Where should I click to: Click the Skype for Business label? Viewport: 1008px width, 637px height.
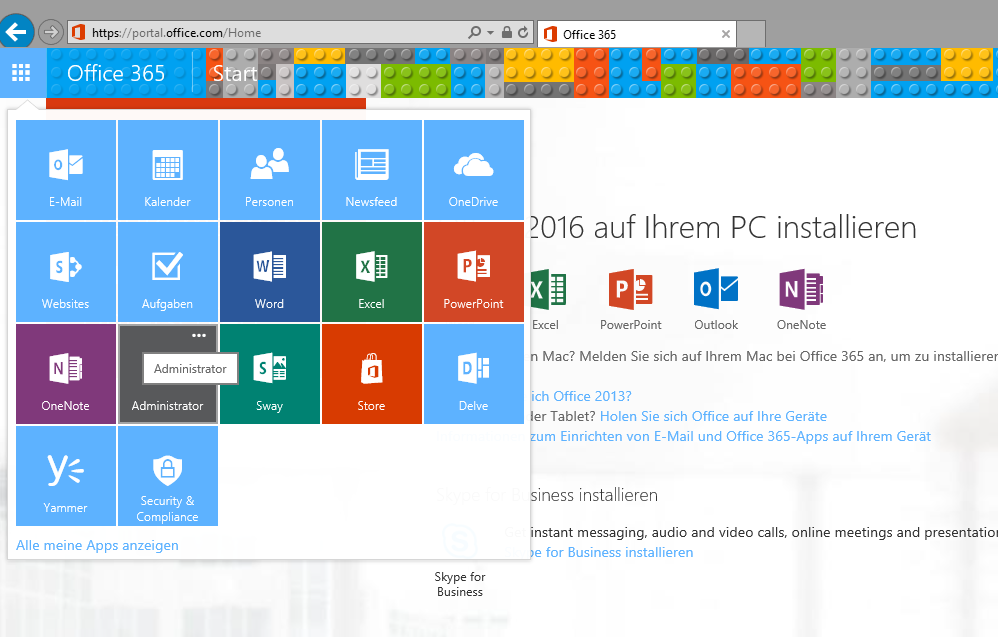pos(460,584)
